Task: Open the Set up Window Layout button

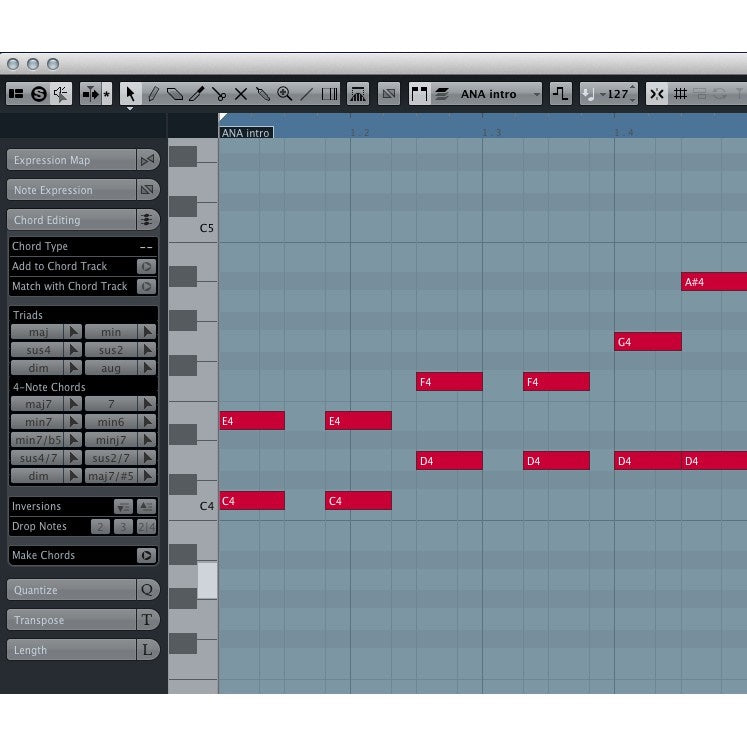Action: (x=16, y=94)
